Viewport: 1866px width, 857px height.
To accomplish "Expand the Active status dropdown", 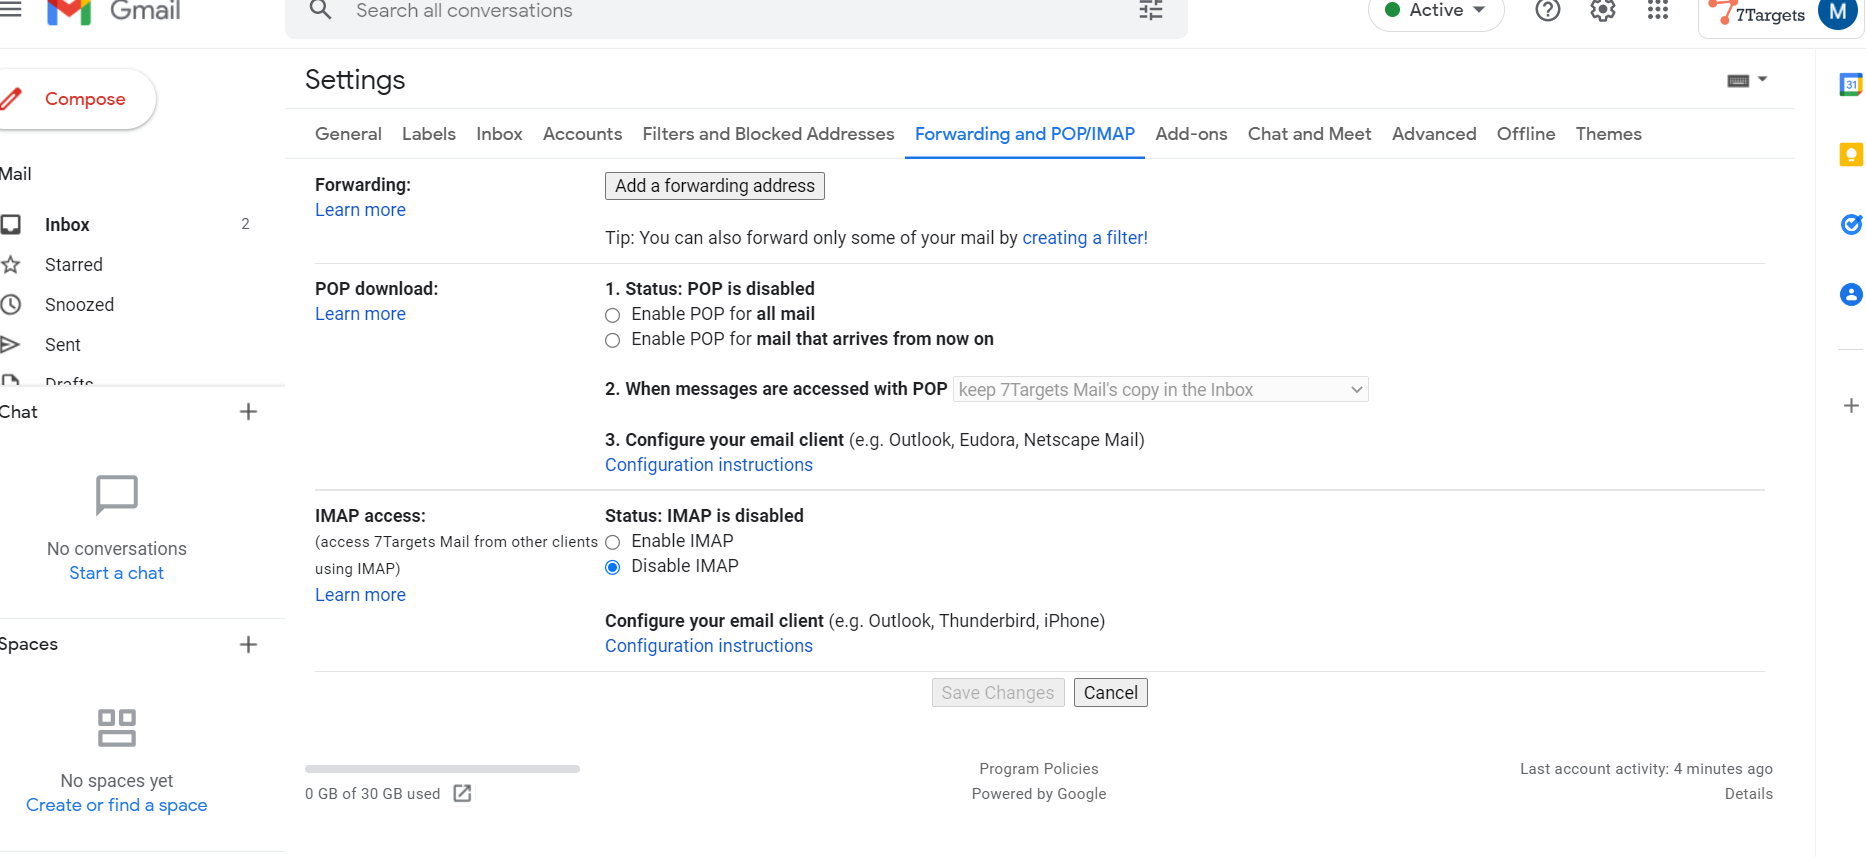I will coord(1436,11).
